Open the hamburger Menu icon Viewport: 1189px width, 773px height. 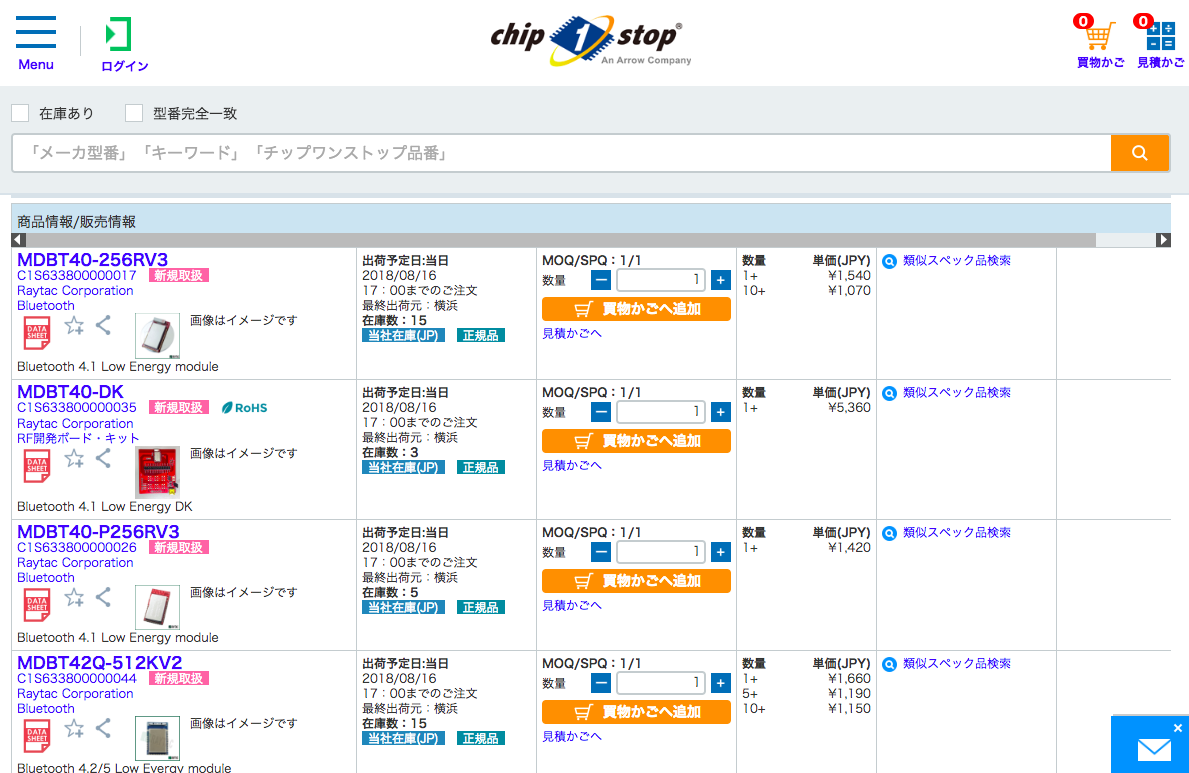36,33
